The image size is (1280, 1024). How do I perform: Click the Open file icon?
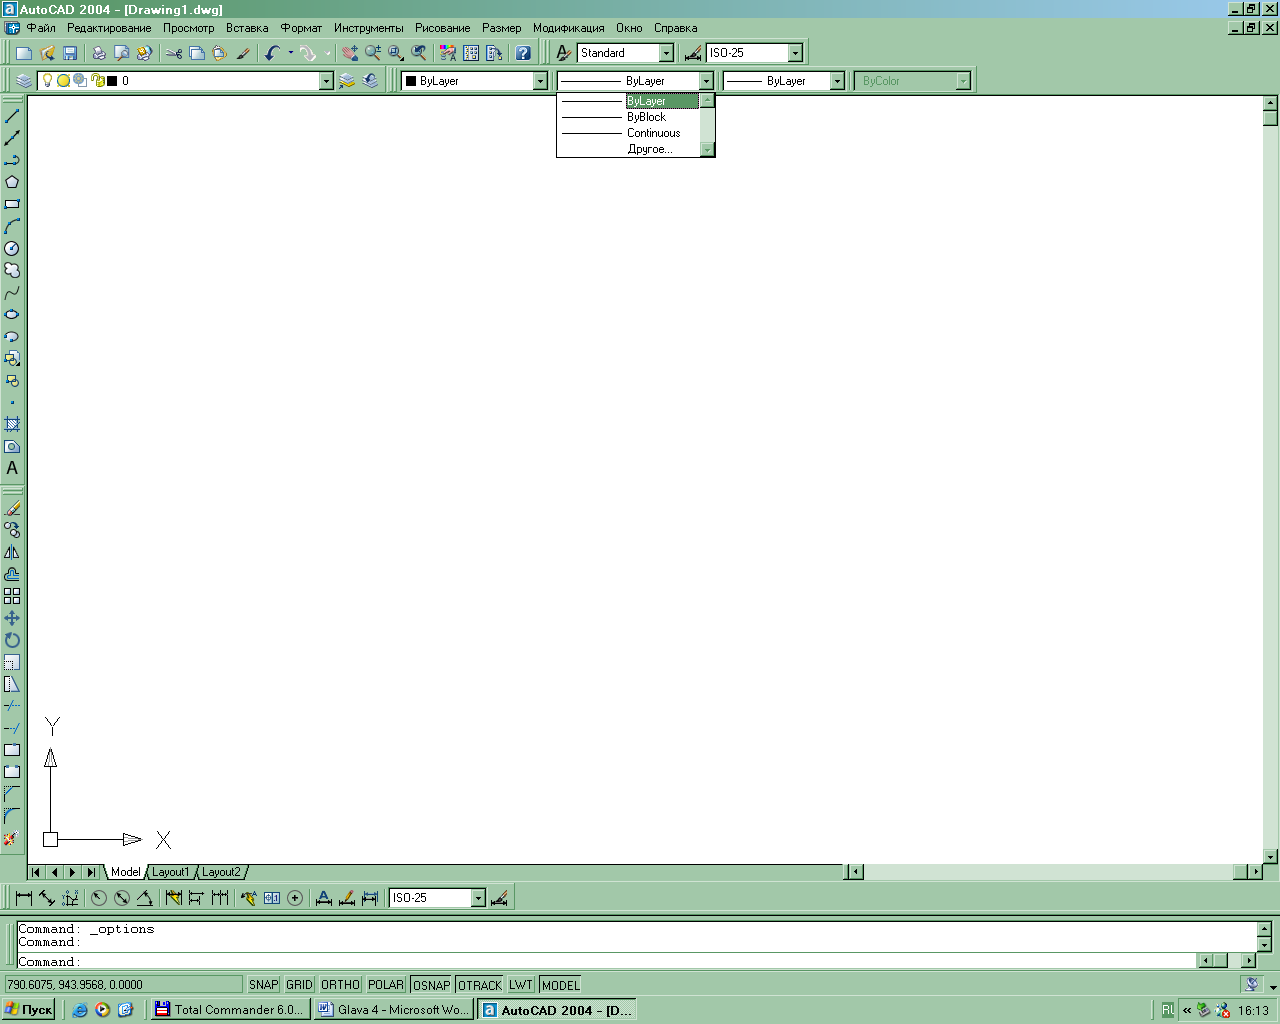[x=47, y=53]
